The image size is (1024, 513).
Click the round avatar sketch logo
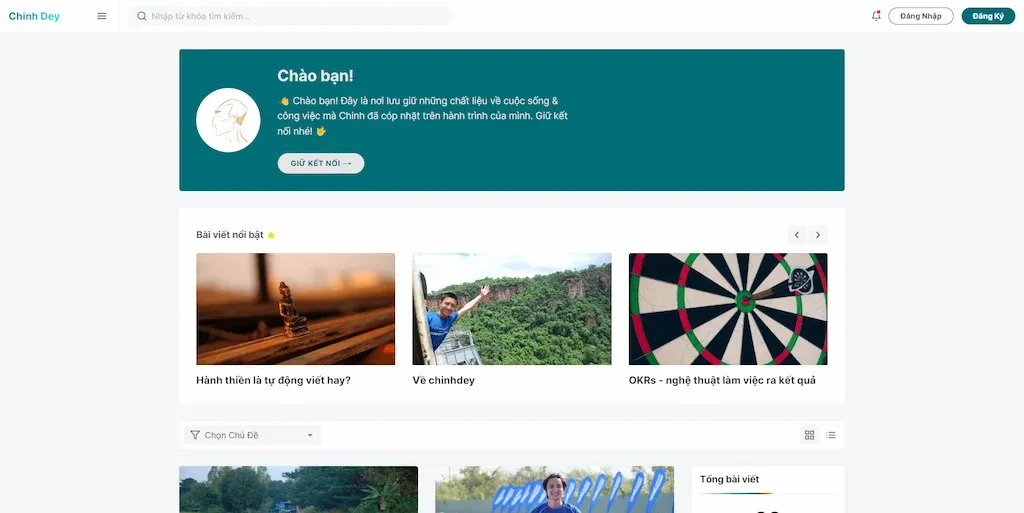click(x=228, y=120)
